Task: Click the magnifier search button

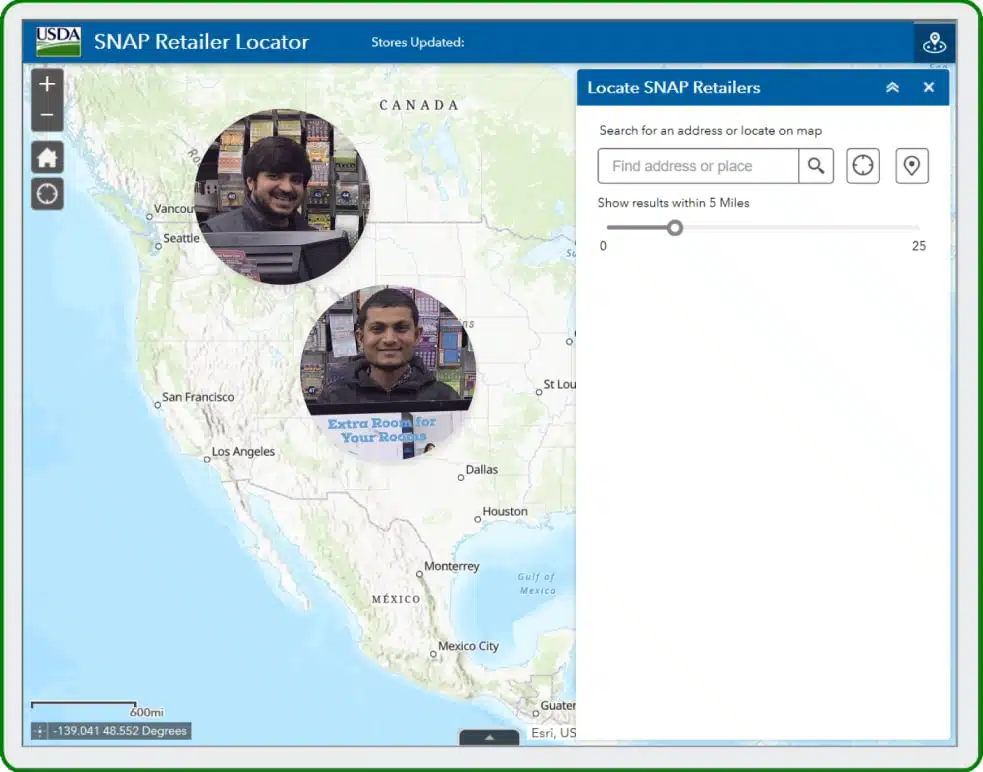Action: coord(816,166)
